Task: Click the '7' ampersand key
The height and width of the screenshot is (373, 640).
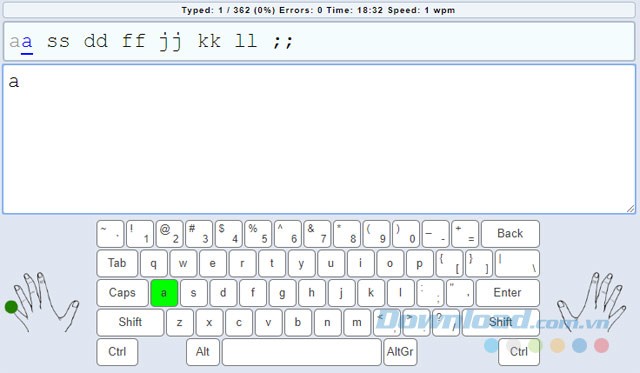Action: tap(317, 234)
